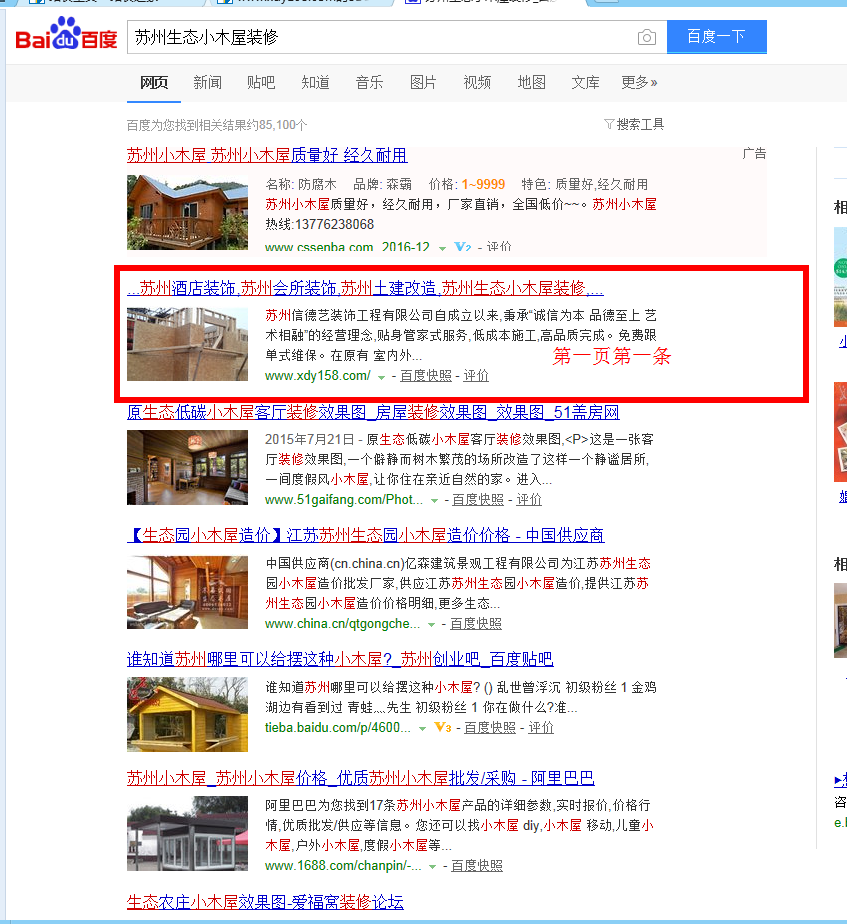Click 评价 link for xdy158.com result
847x924 pixels.
point(476,376)
